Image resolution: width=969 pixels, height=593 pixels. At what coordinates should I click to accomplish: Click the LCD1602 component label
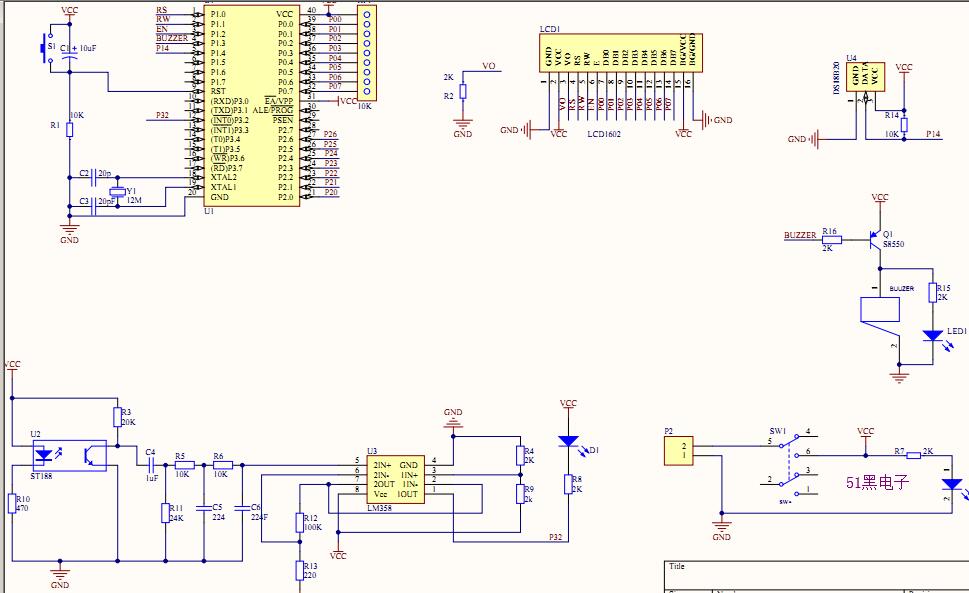click(604, 134)
